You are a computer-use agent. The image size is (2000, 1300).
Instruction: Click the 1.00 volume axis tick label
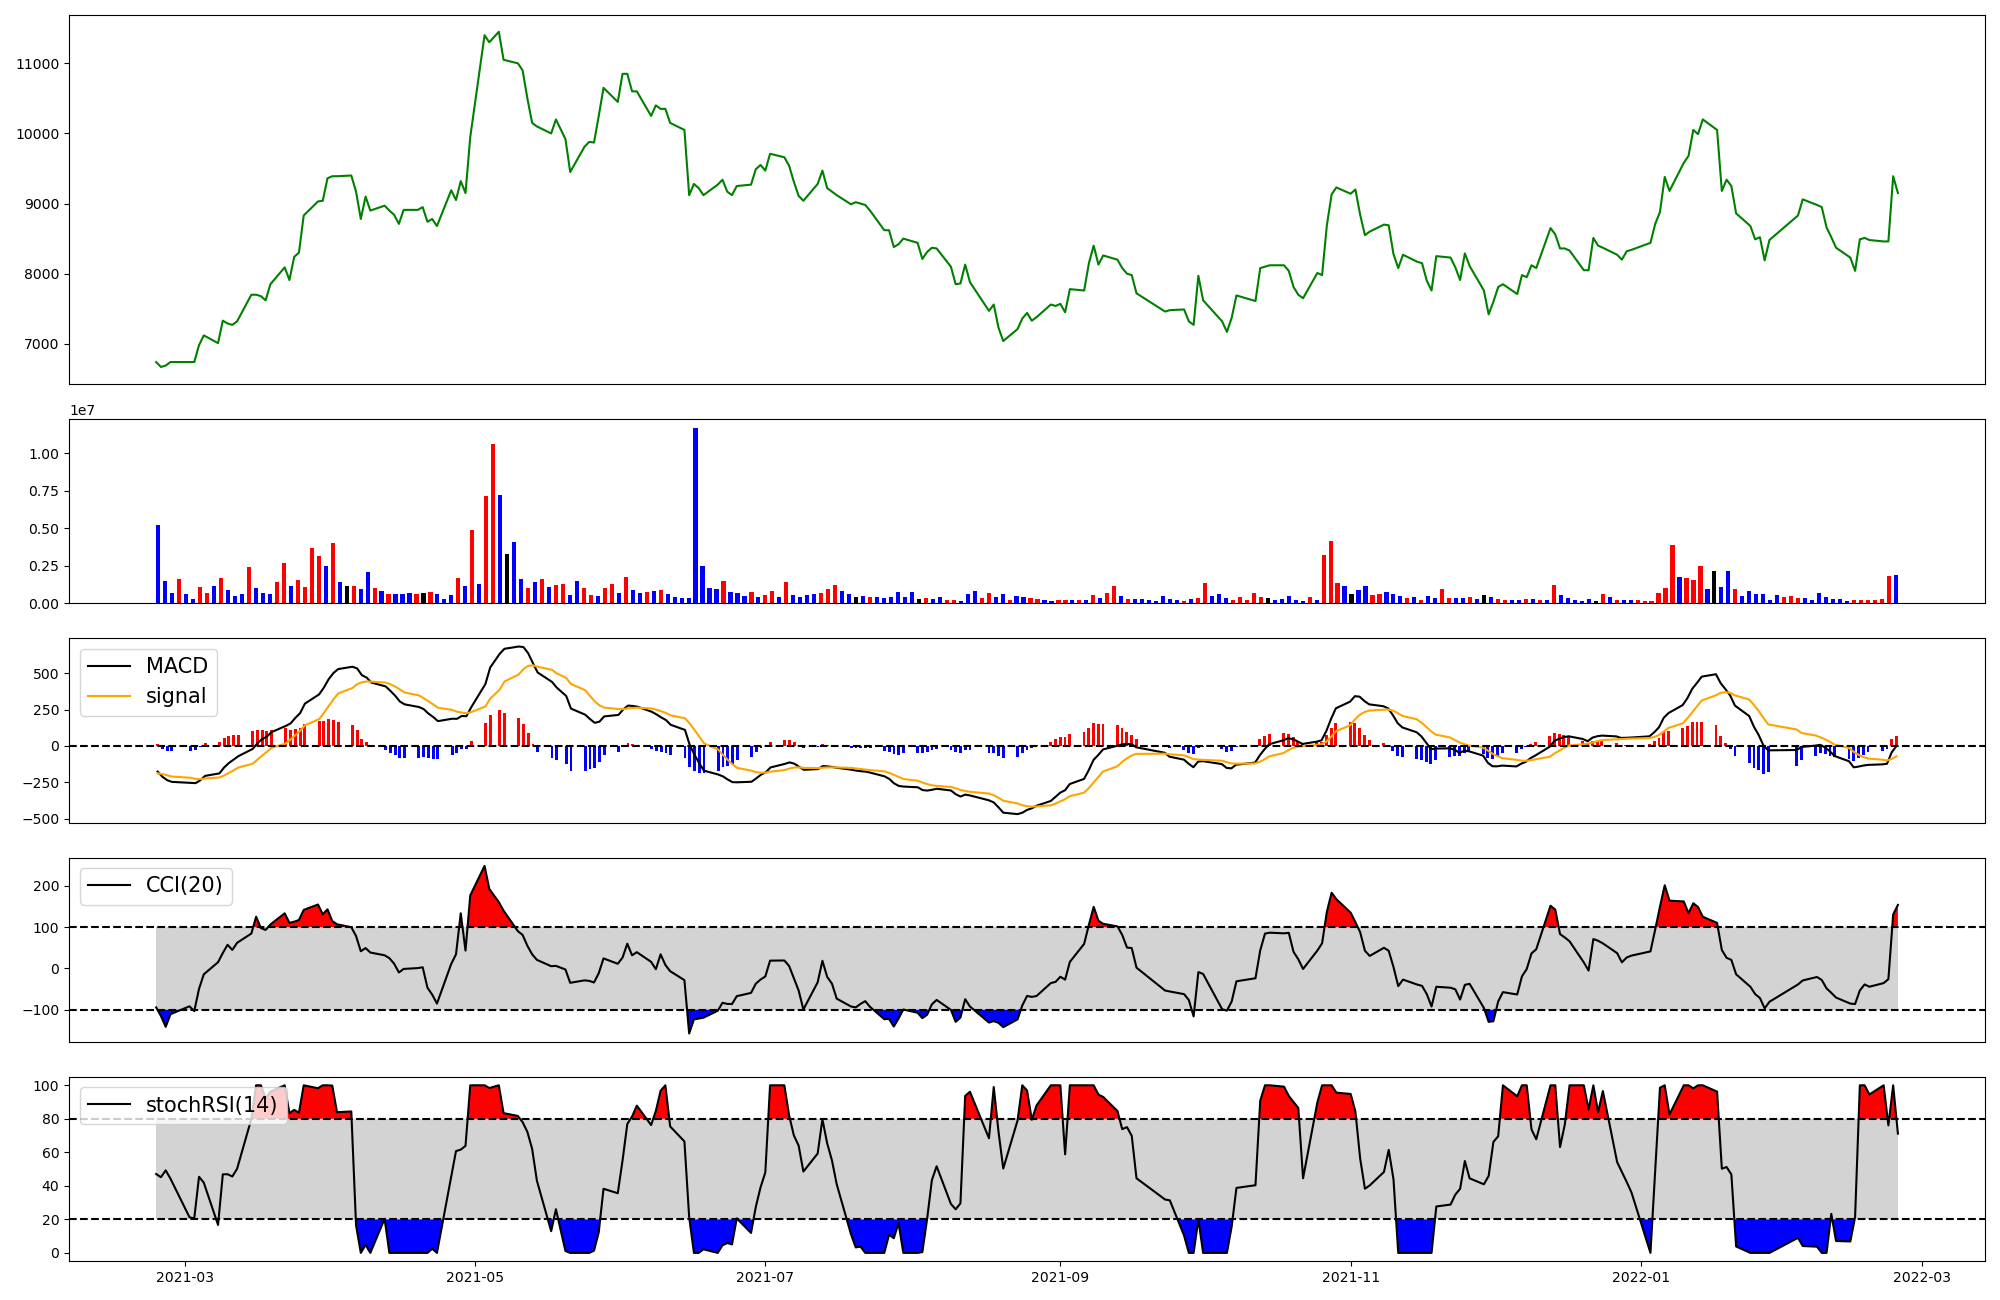(44, 454)
